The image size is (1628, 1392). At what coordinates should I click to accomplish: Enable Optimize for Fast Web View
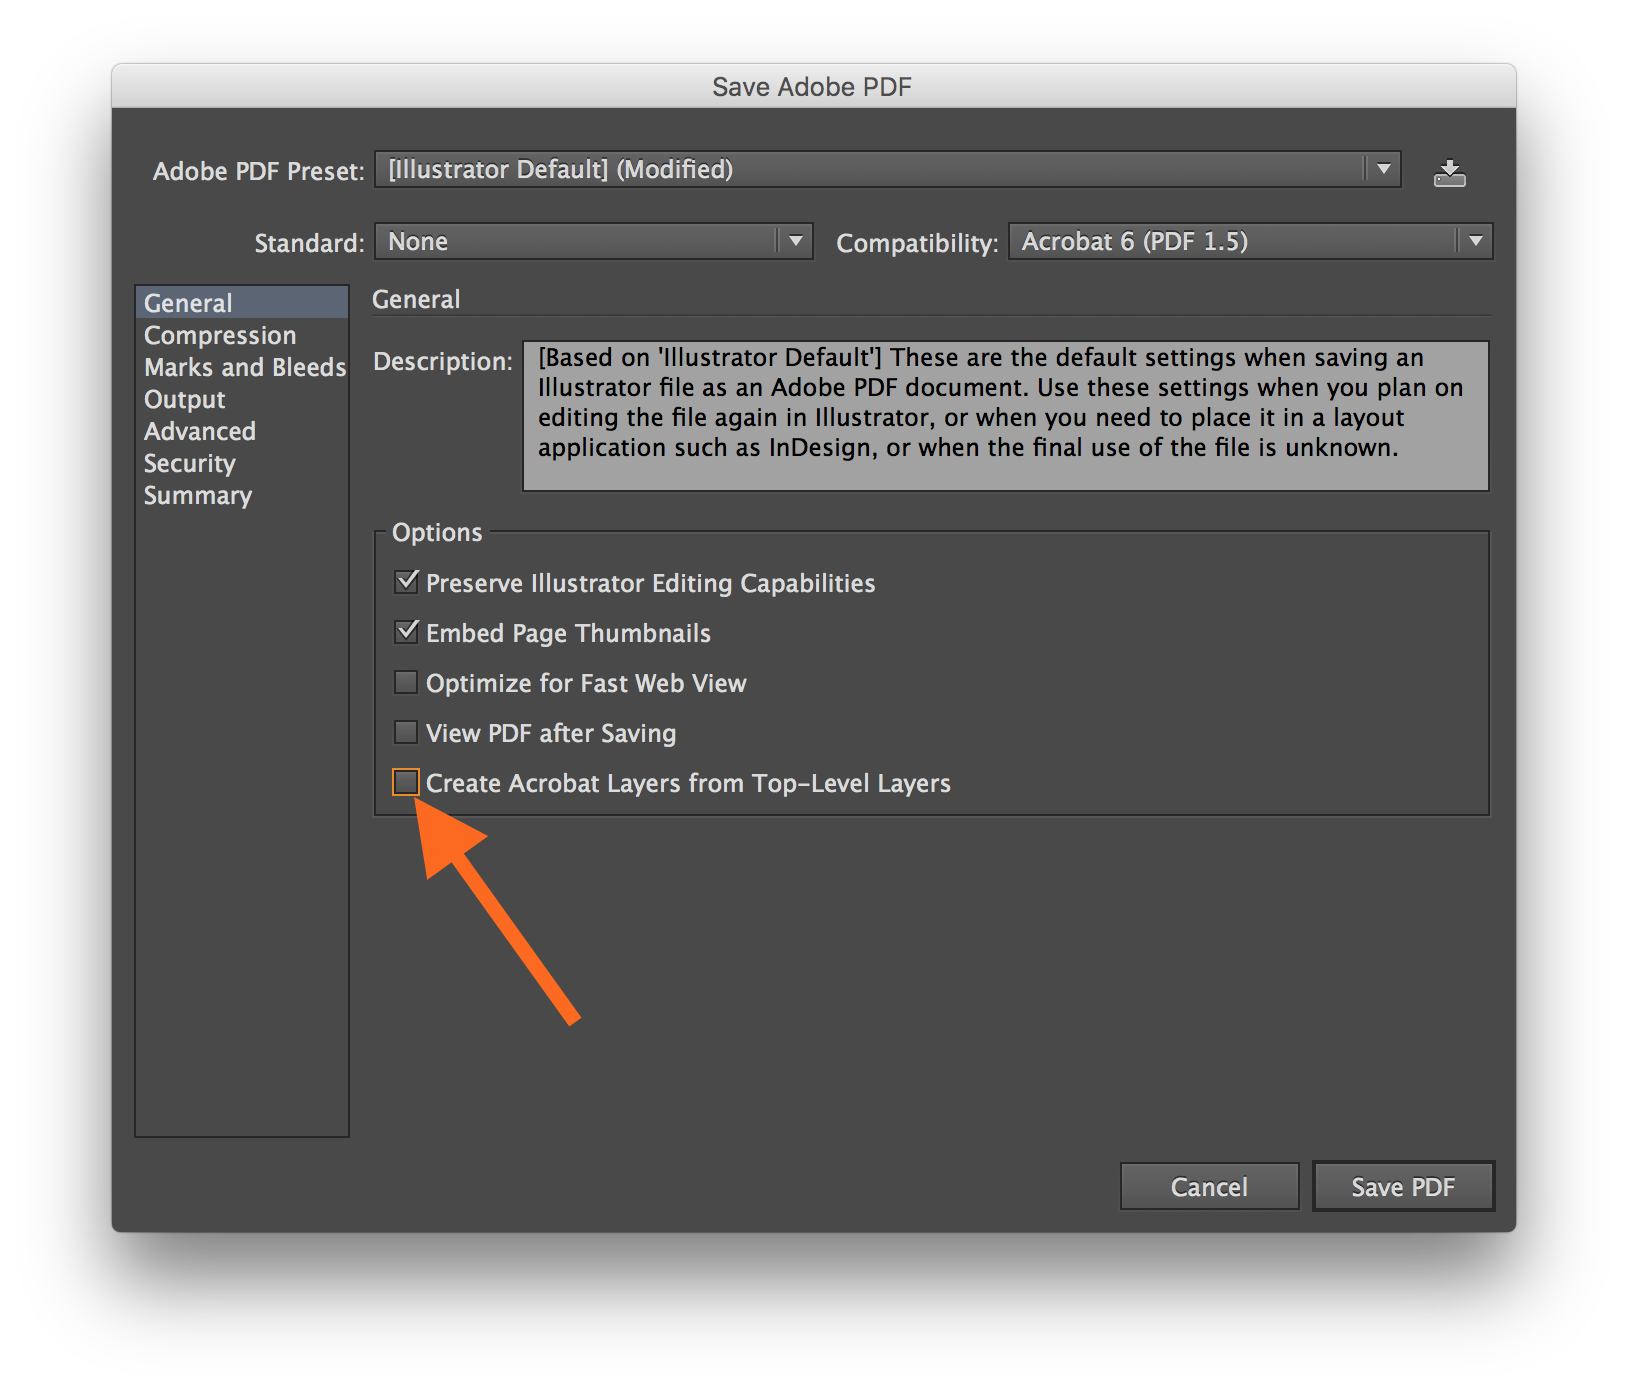[406, 682]
